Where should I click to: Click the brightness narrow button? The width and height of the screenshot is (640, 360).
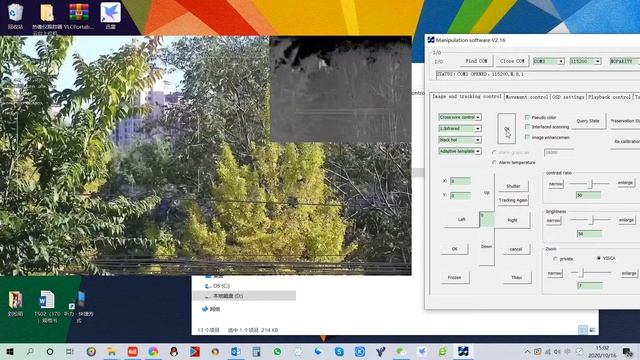coord(553,221)
